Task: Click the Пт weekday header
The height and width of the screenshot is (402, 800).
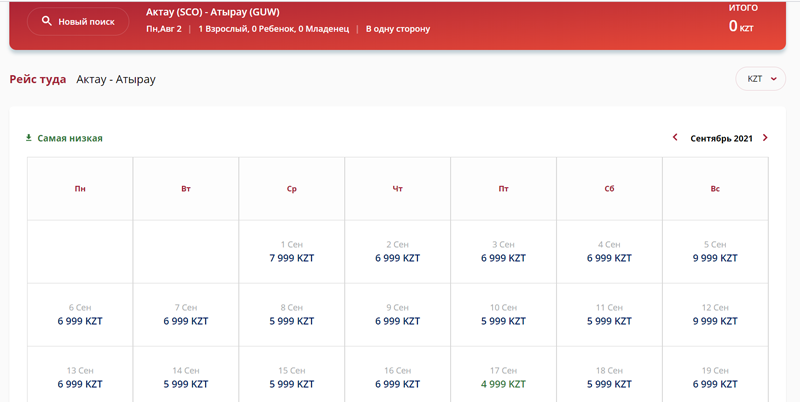Action: tap(503, 189)
